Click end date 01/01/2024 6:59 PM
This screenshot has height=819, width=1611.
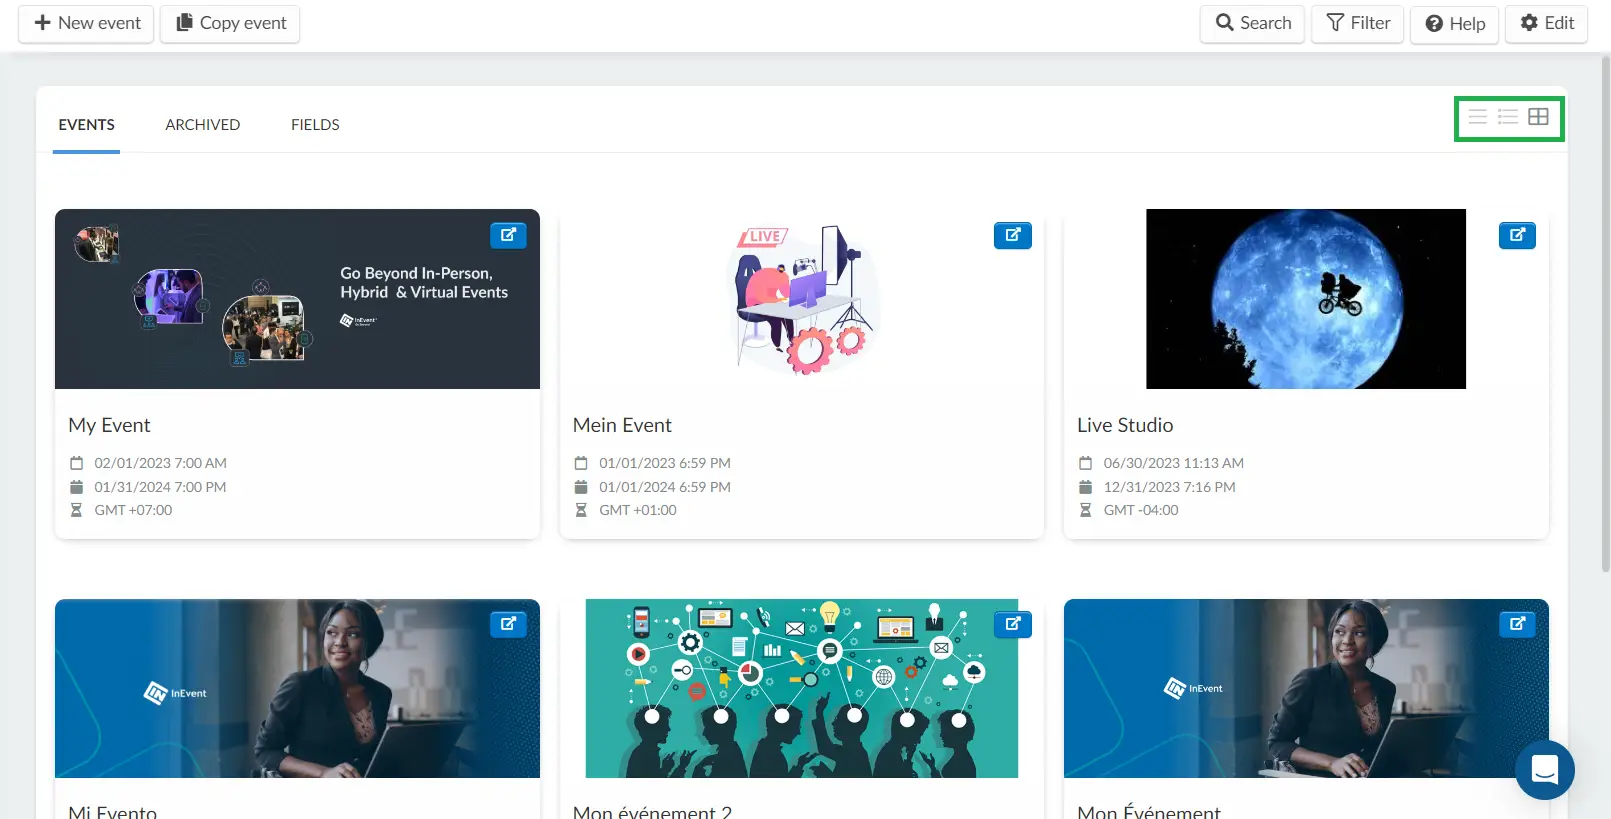665,487
